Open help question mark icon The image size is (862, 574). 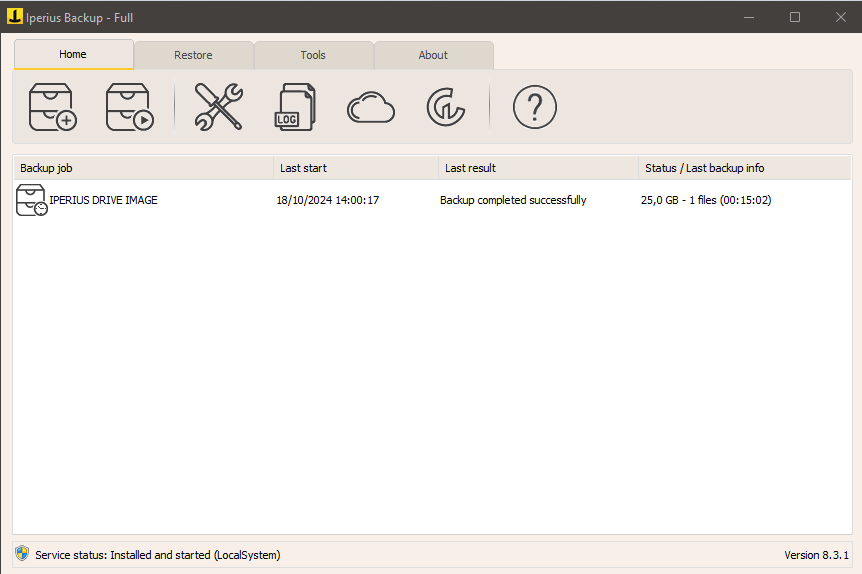coord(534,107)
